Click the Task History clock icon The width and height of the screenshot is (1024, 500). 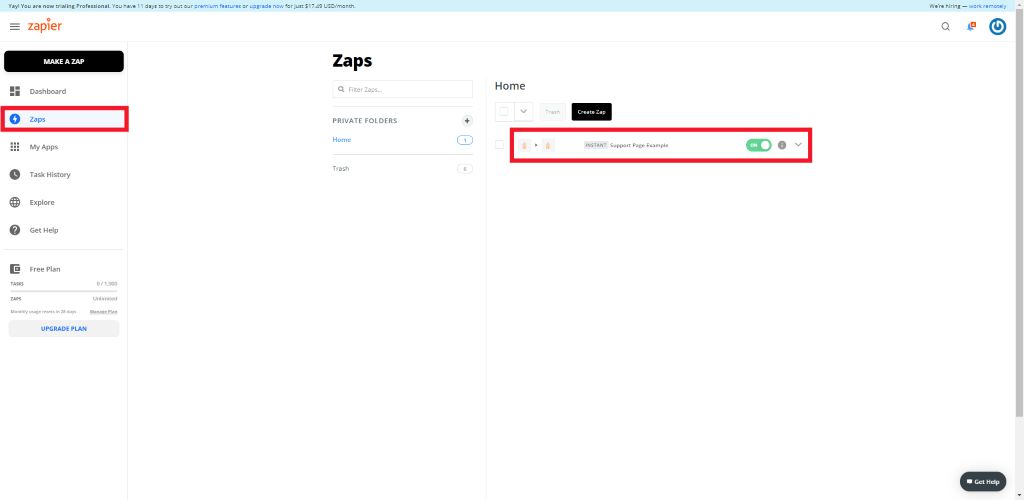tap(15, 175)
